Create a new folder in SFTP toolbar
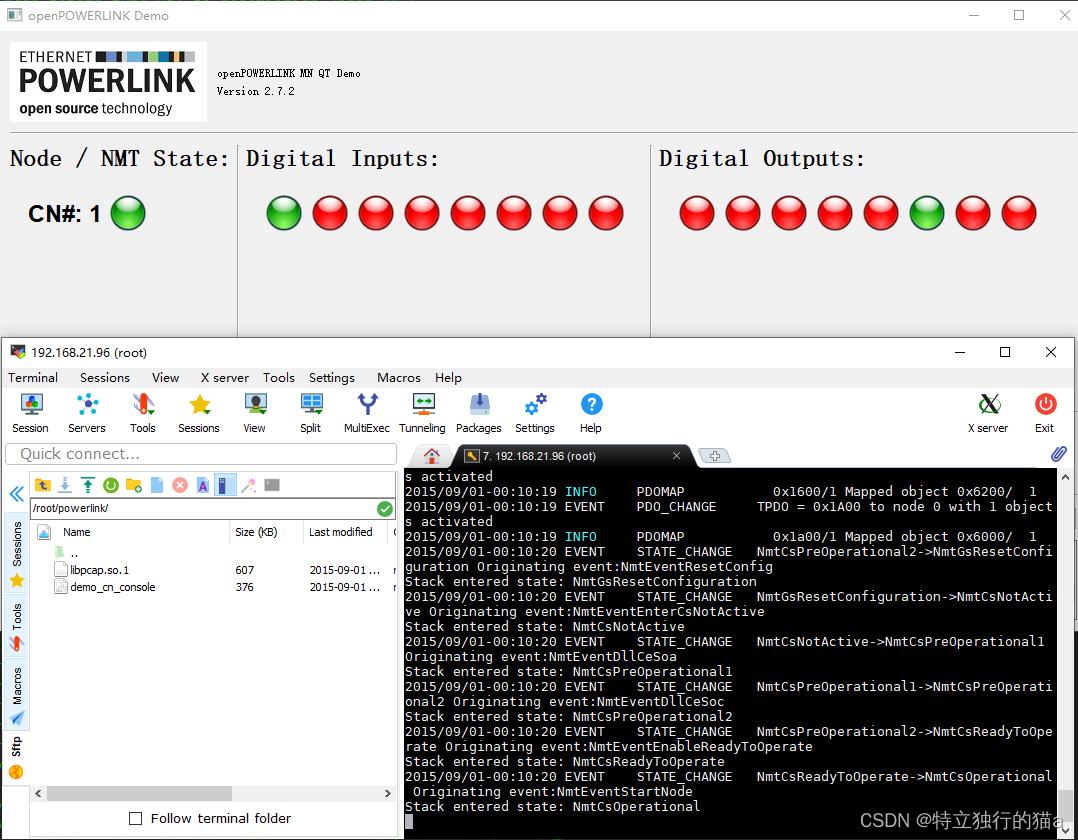1078x840 pixels. click(x=133, y=485)
